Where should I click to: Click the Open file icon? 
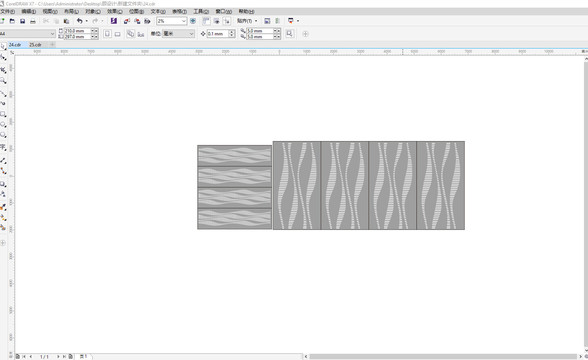click(12, 21)
